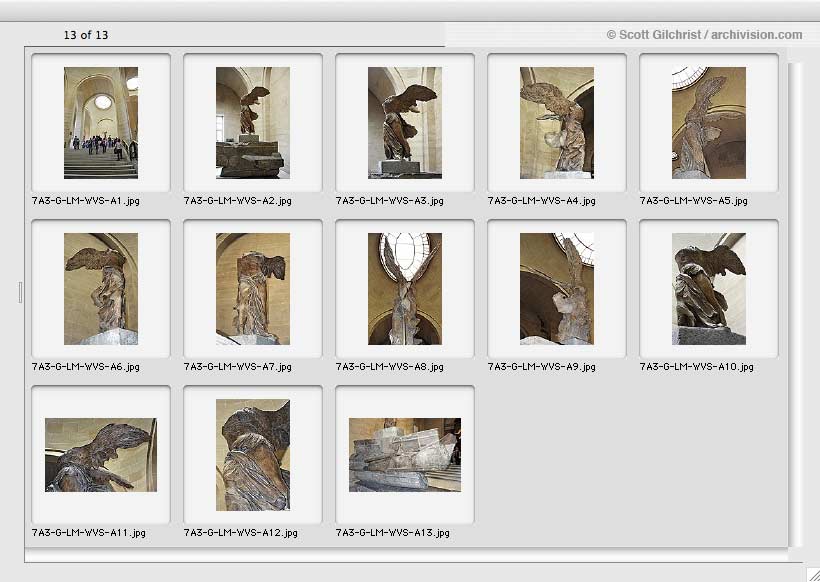Click the filename 7A3-G-LM-WVS-A10.jpg
820x582 pixels.
(697, 367)
